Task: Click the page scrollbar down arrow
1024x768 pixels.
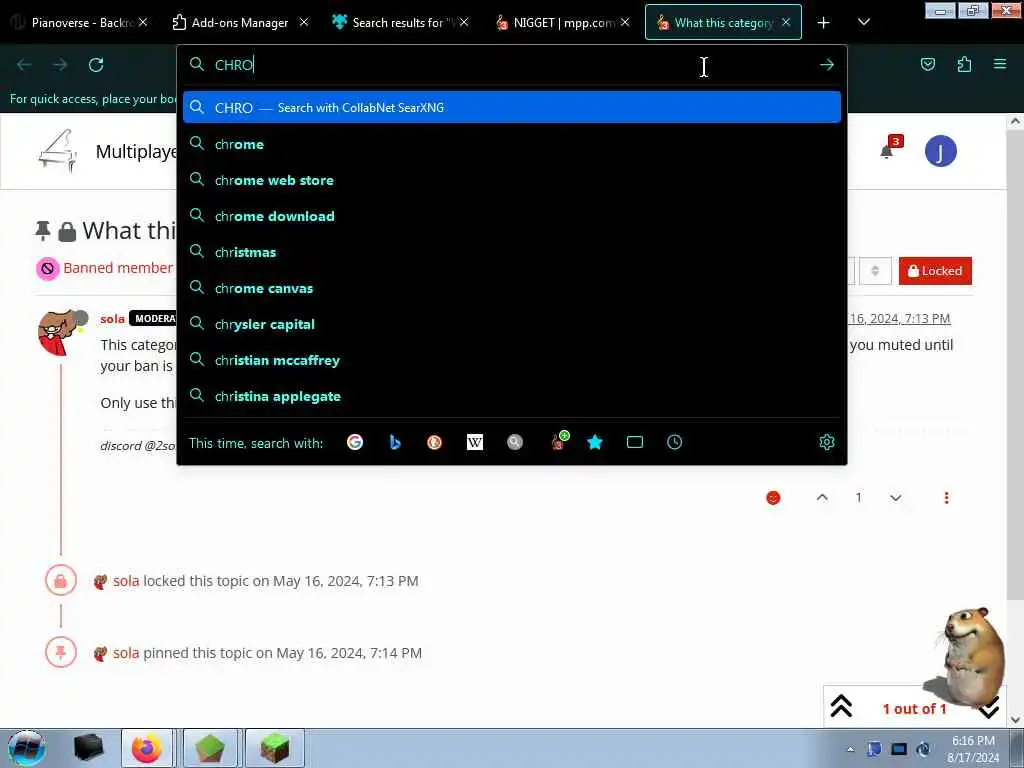Action: pyautogui.click(x=1015, y=719)
